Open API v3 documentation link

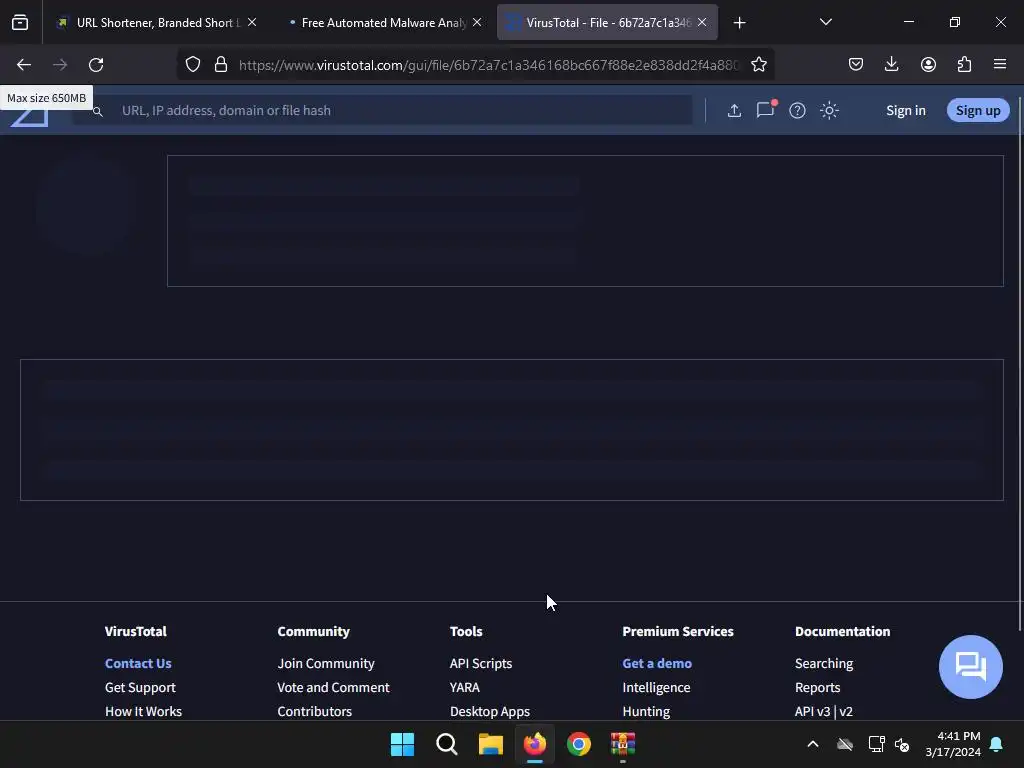click(812, 711)
